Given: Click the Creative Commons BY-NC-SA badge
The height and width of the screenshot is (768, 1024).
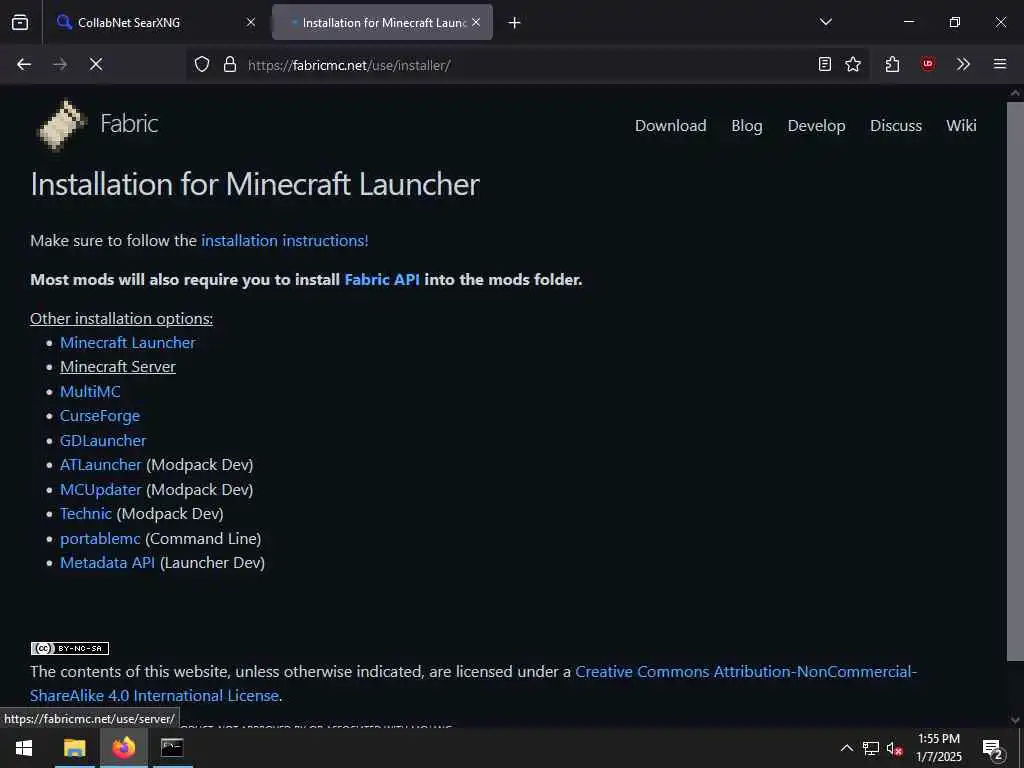Looking at the screenshot, I should (69, 648).
